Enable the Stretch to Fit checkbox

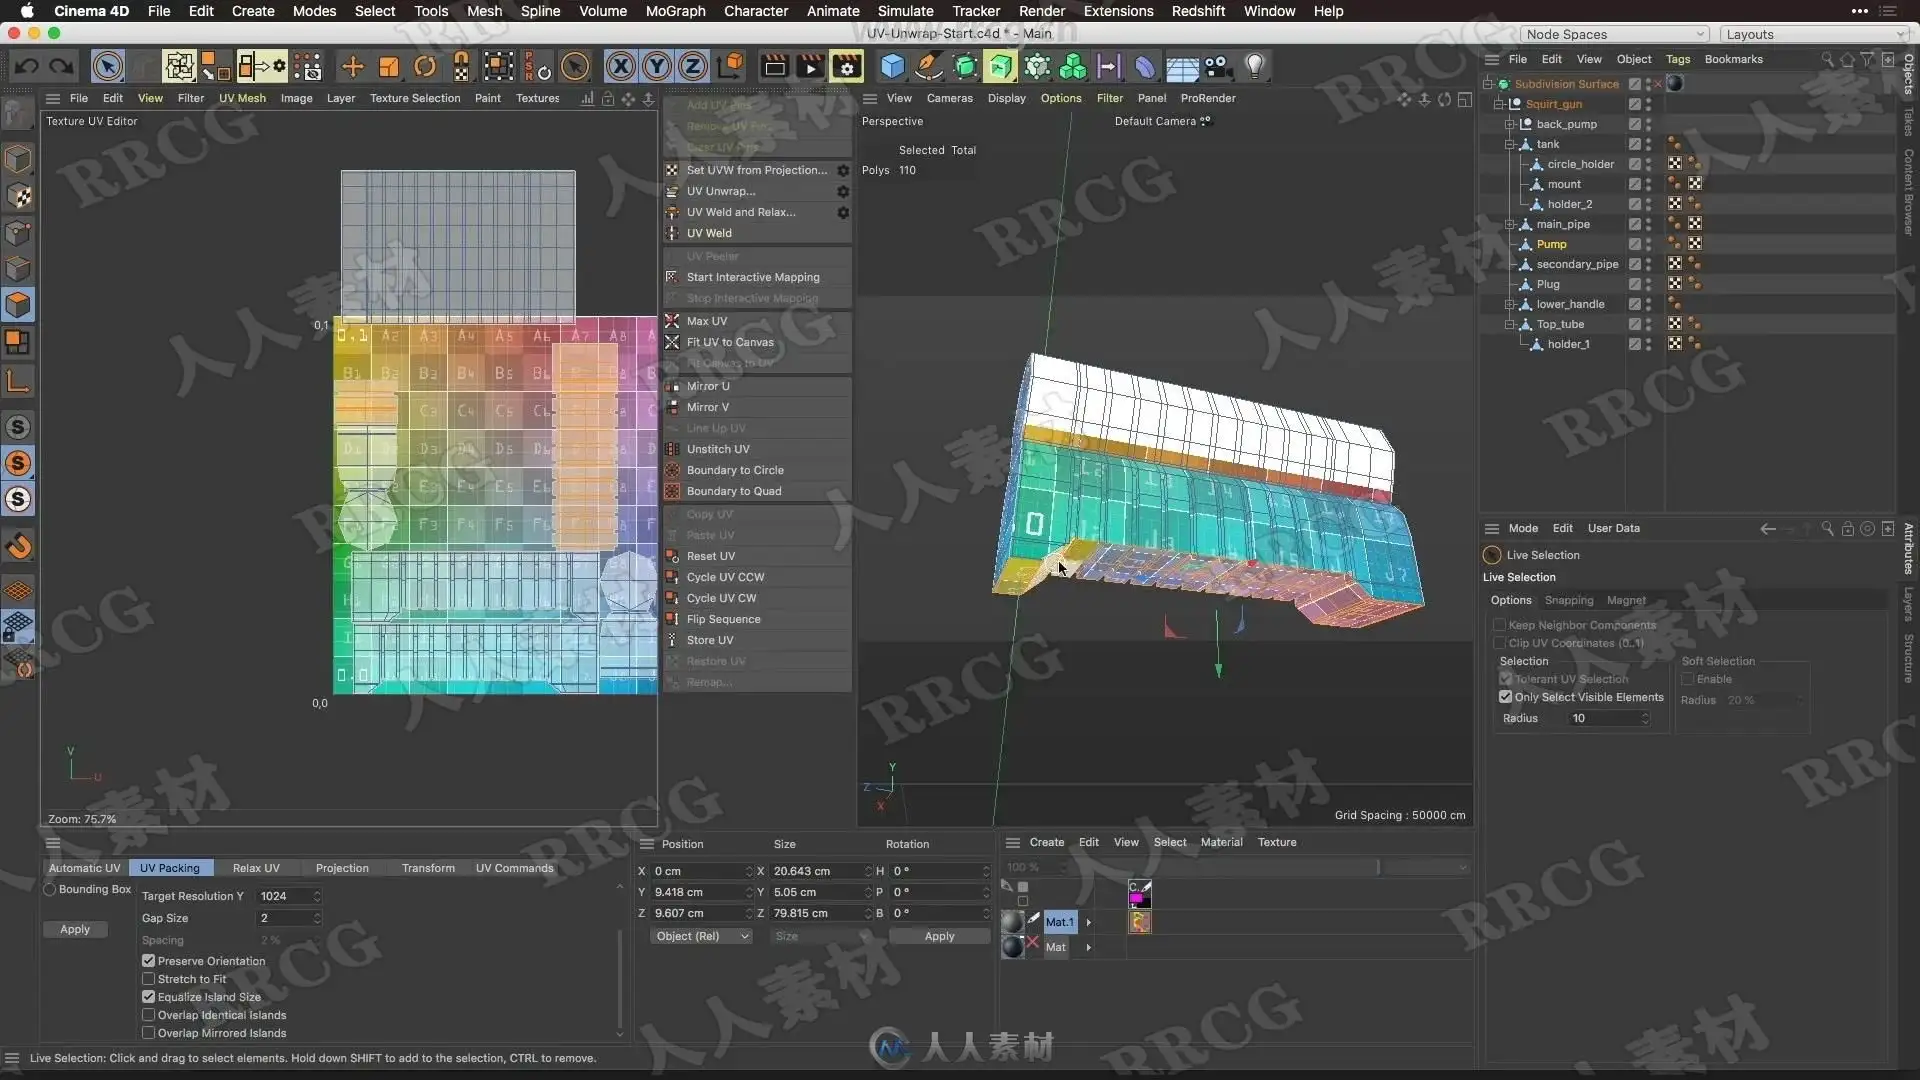tap(149, 979)
